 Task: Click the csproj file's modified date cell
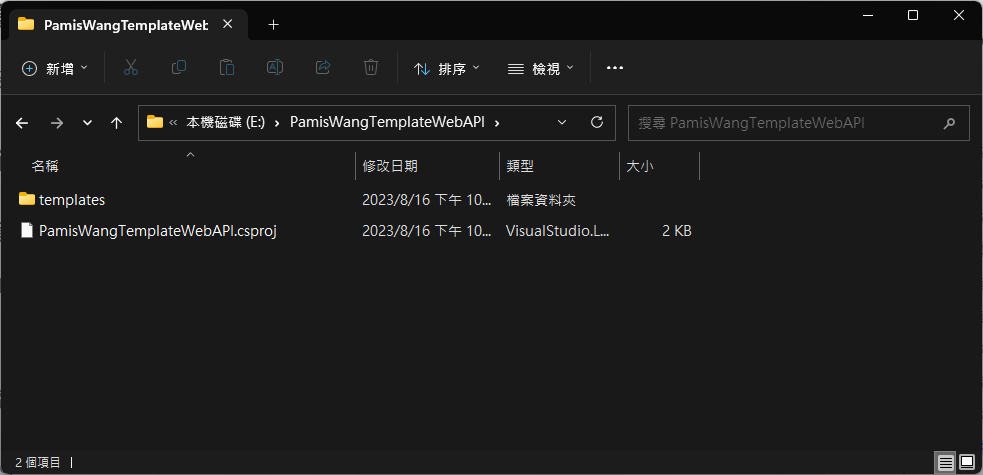[x=426, y=231]
